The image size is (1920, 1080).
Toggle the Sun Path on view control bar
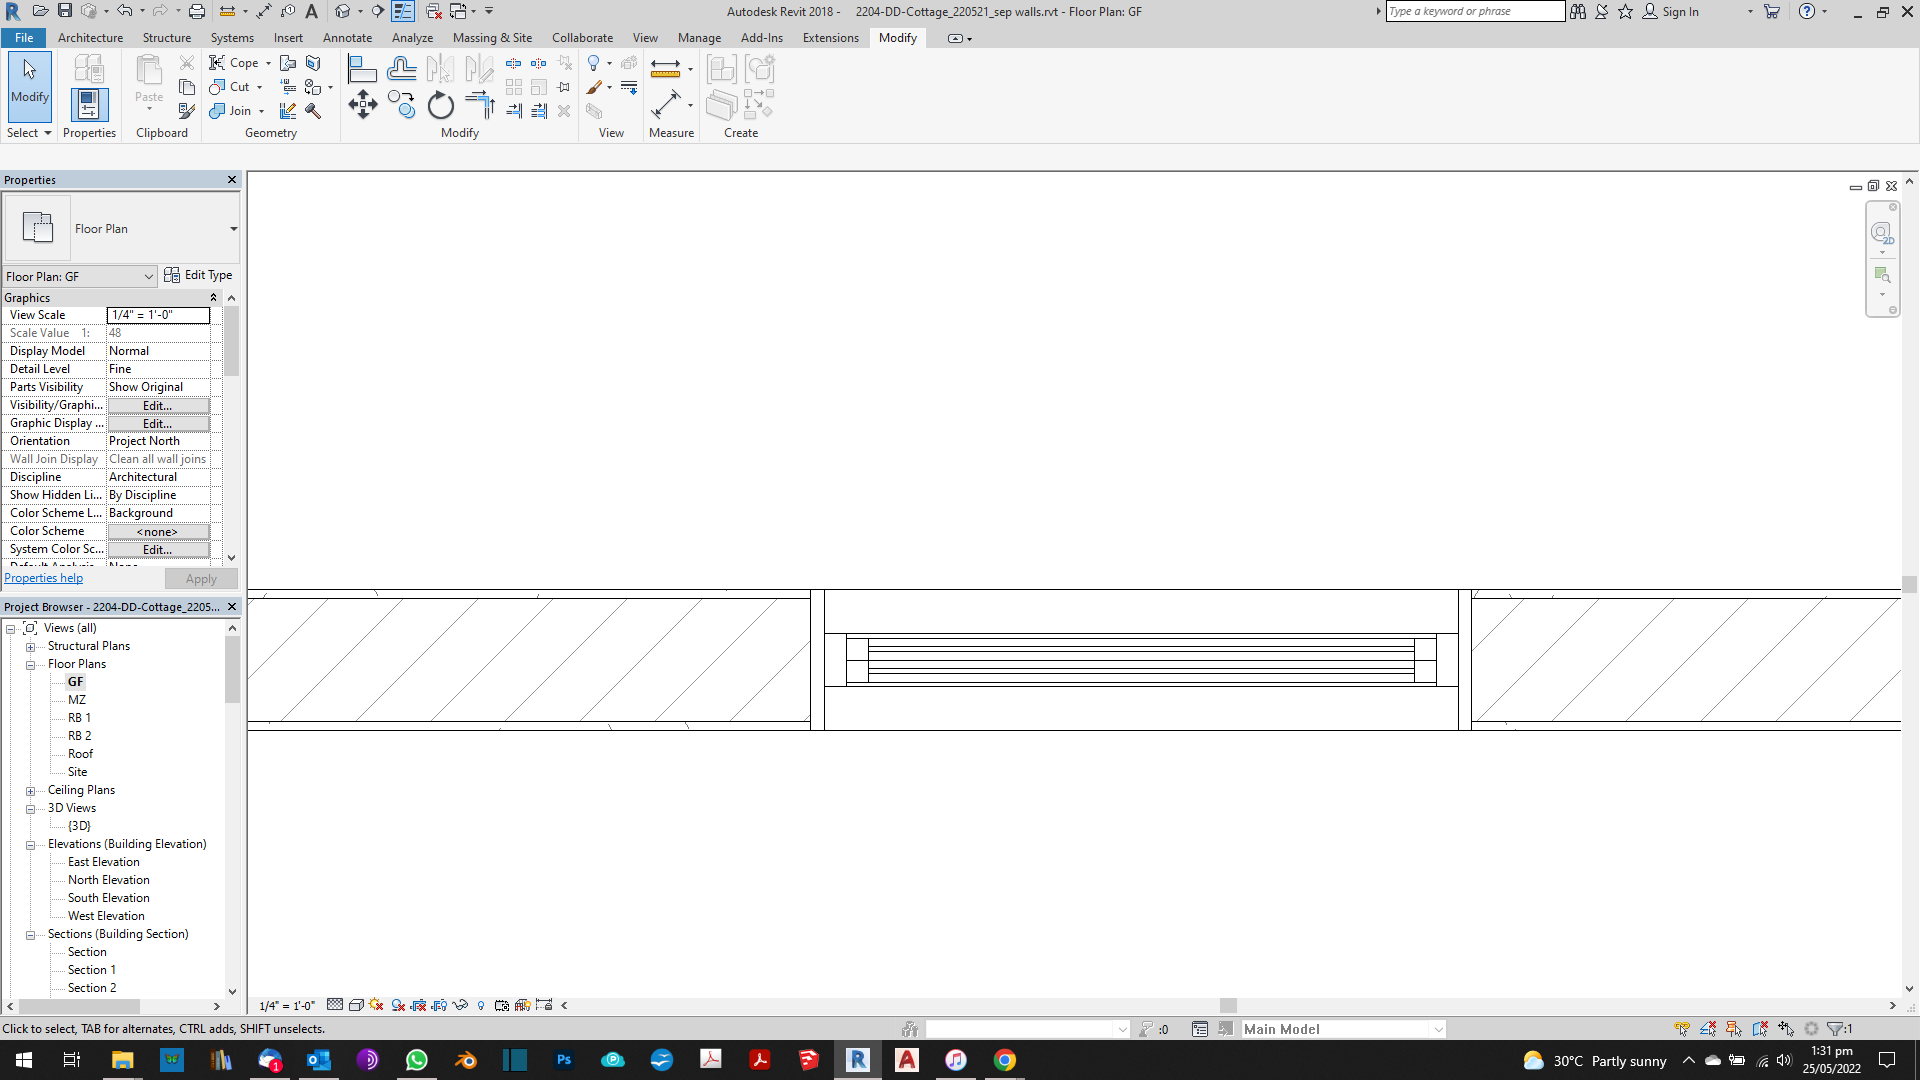tap(376, 1005)
